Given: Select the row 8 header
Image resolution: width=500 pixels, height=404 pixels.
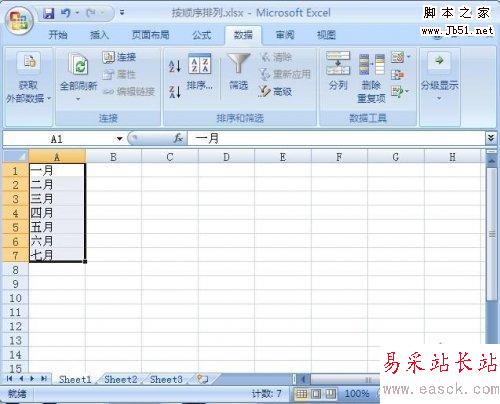Looking at the screenshot, I should (x=16, y=270).
